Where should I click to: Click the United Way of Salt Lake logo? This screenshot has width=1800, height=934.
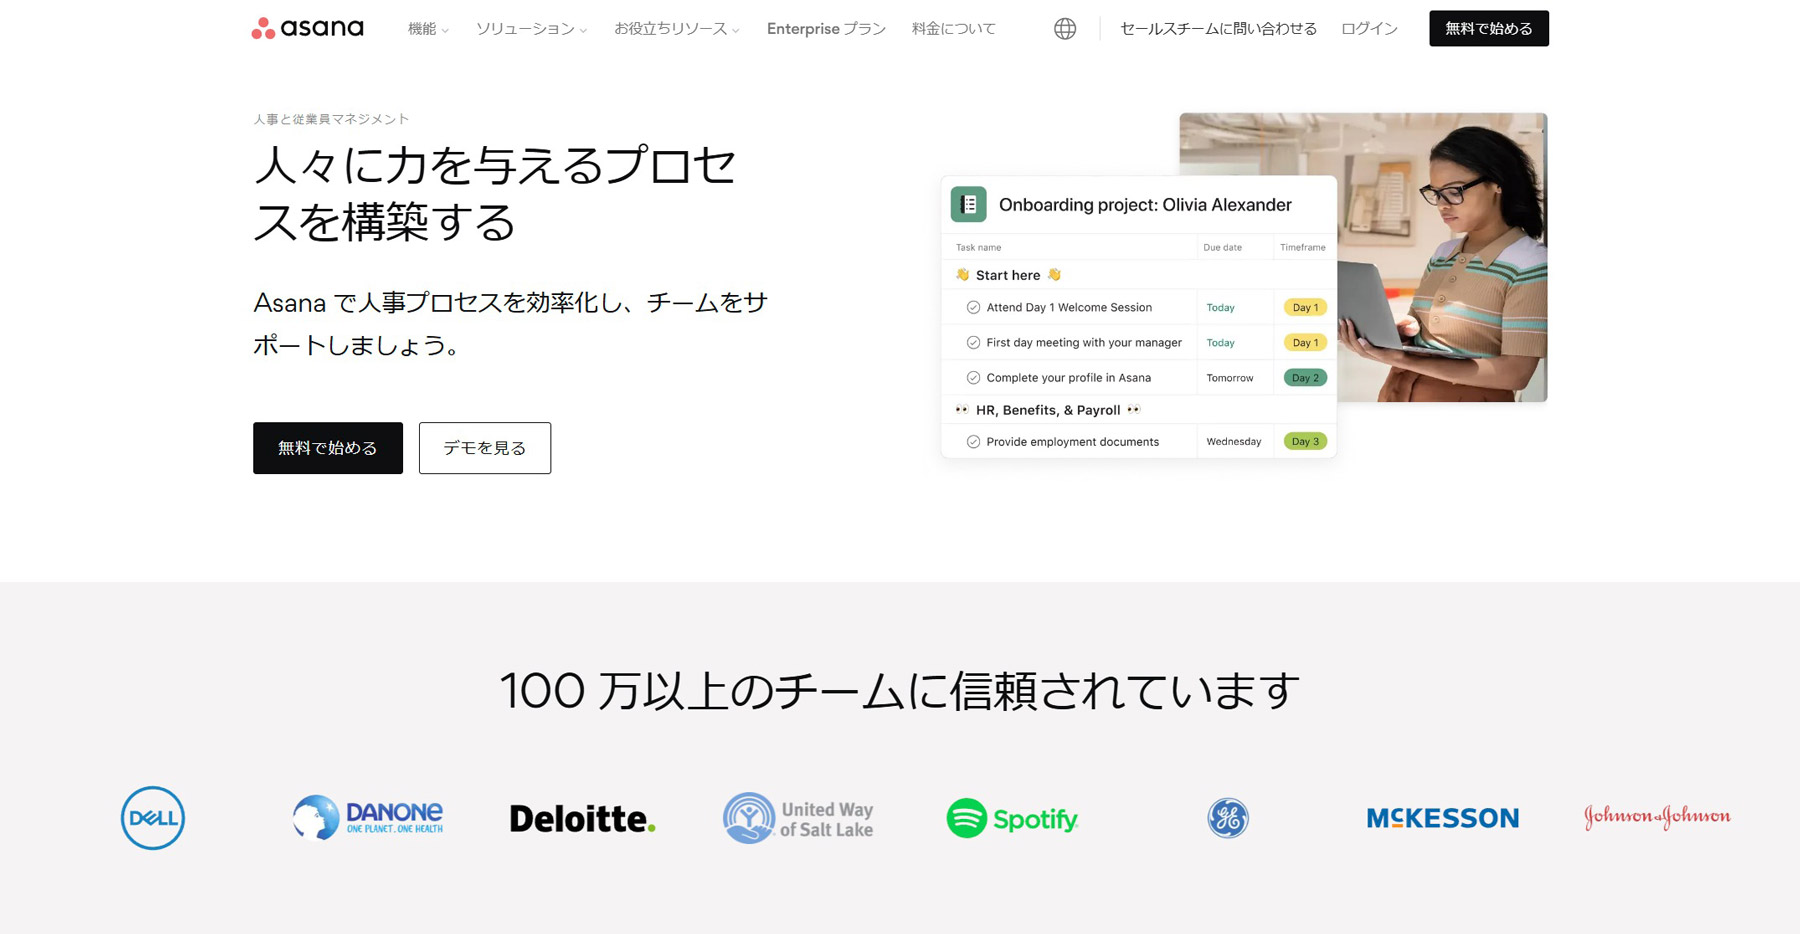tap(798, 818)
